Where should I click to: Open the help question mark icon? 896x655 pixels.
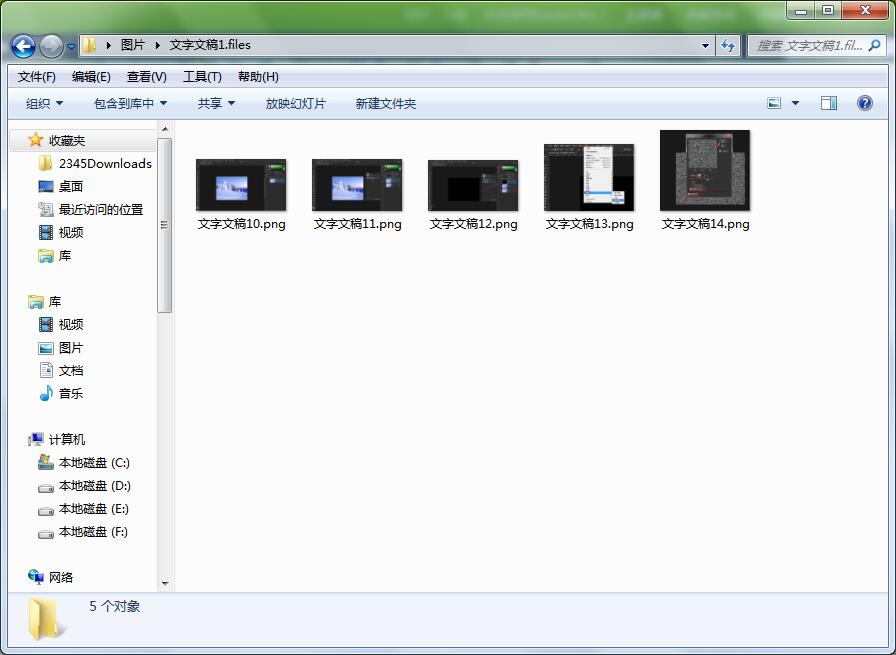tap(865, 103)
